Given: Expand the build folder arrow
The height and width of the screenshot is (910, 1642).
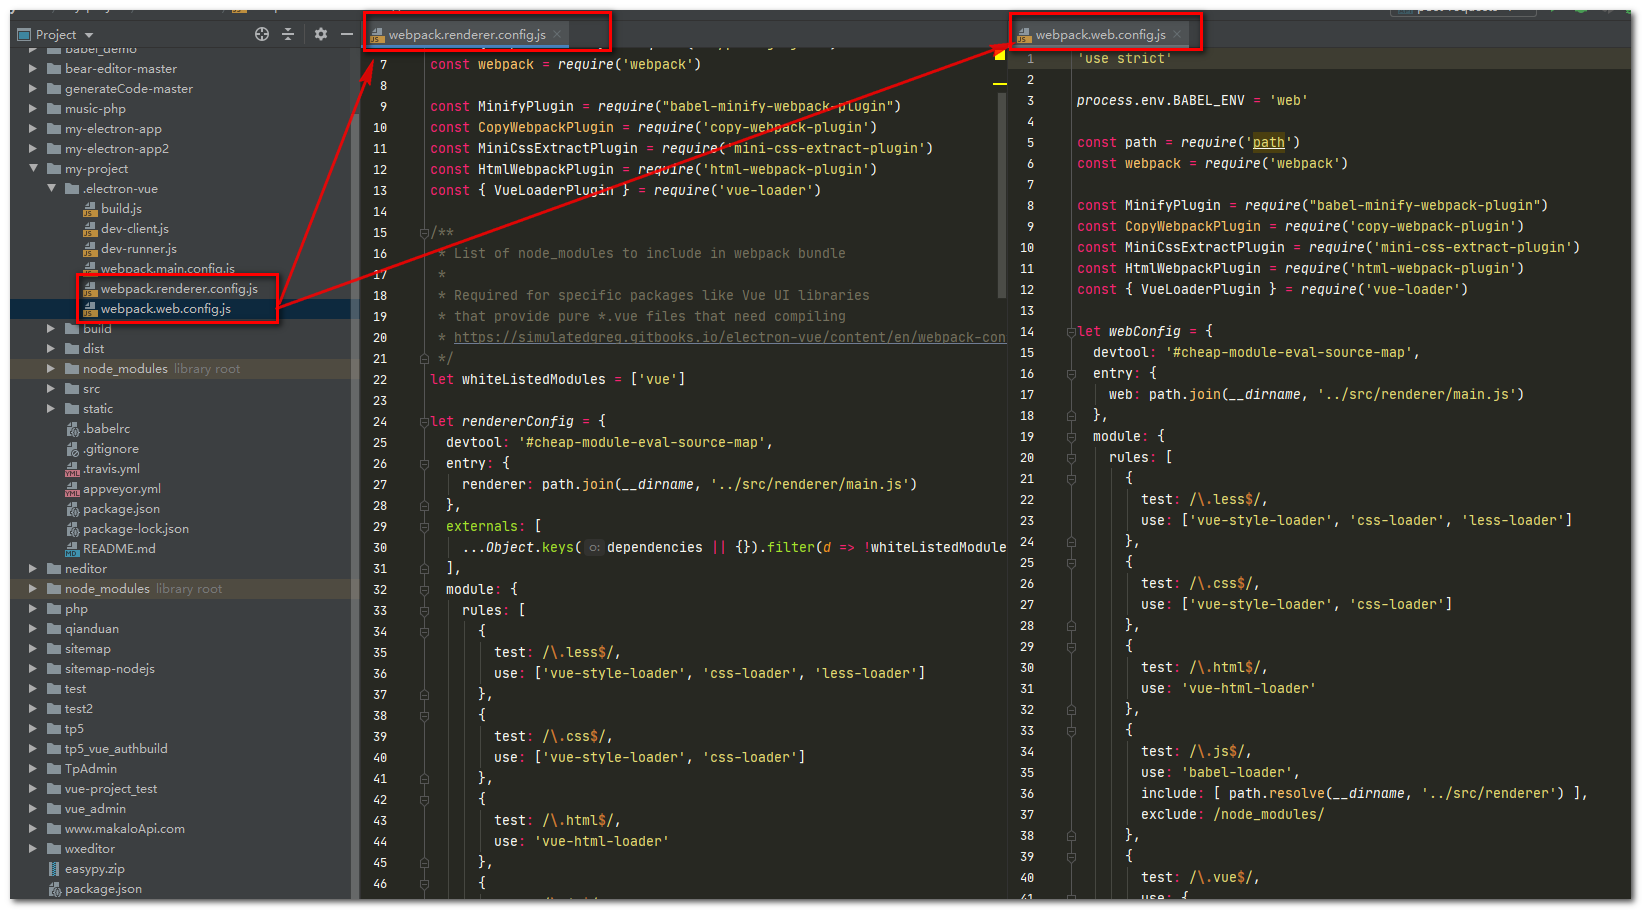Looking at the screenshot, I should (51, 329).
